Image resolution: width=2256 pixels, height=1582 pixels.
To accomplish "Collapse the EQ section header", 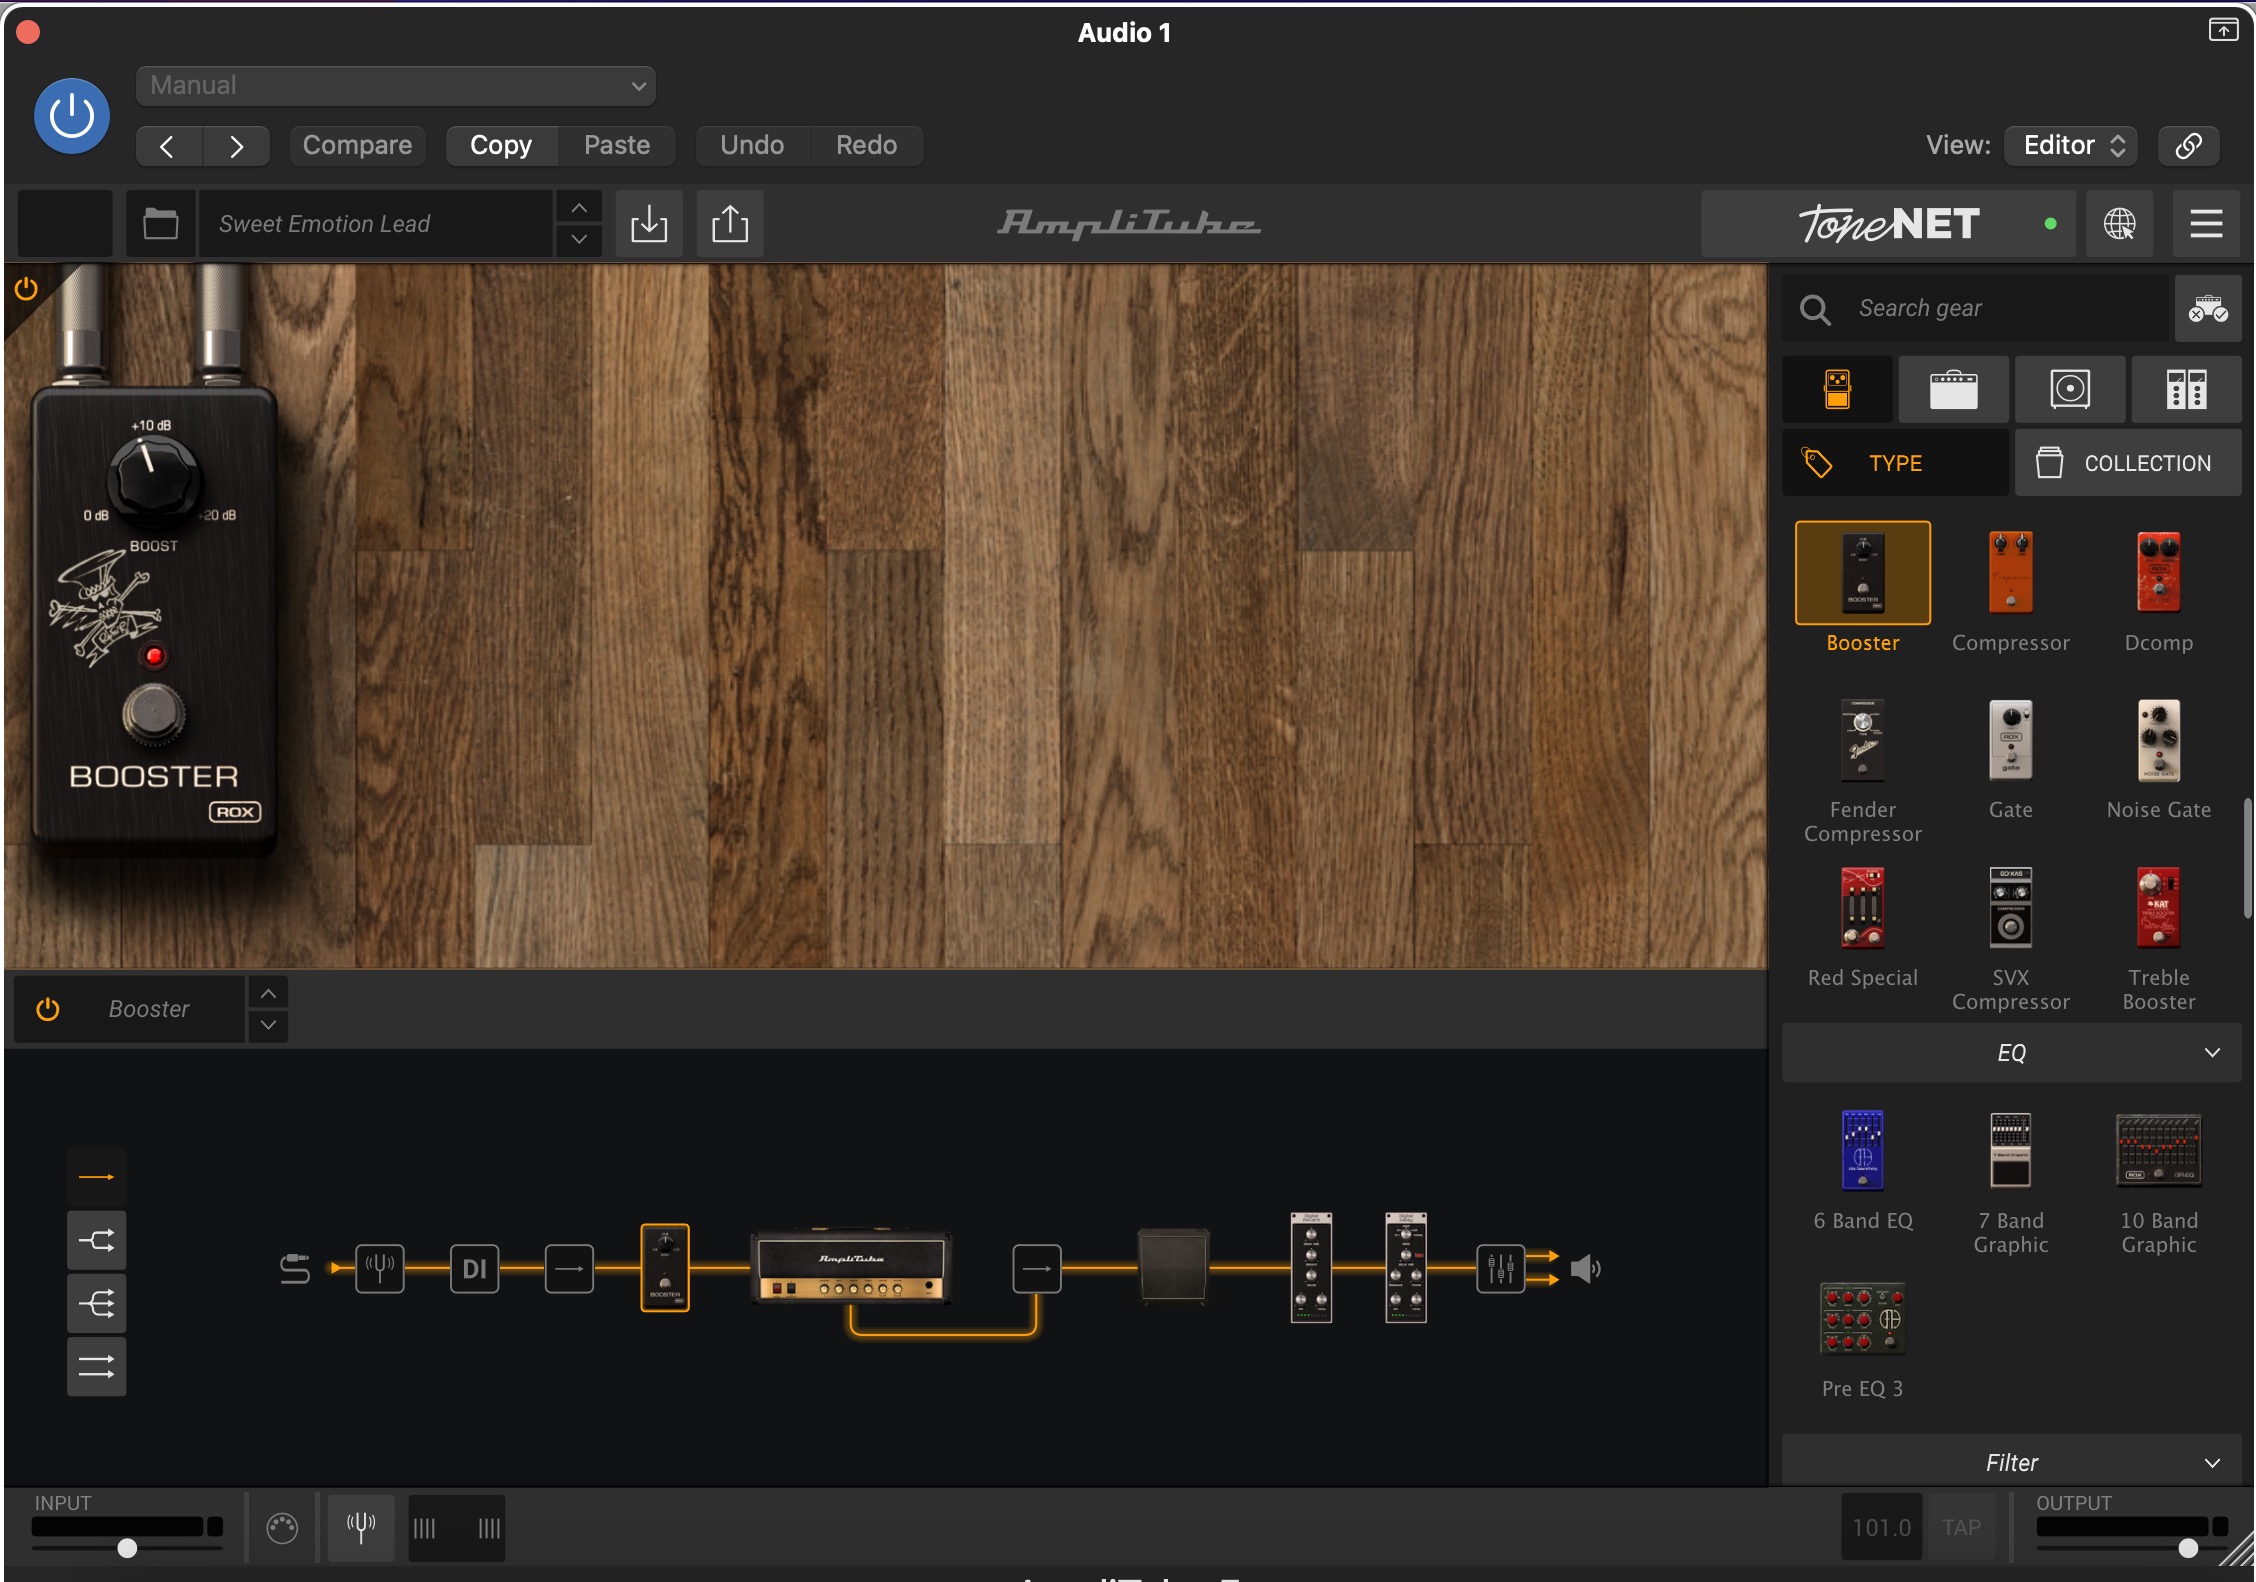I will (2011, 1053).
